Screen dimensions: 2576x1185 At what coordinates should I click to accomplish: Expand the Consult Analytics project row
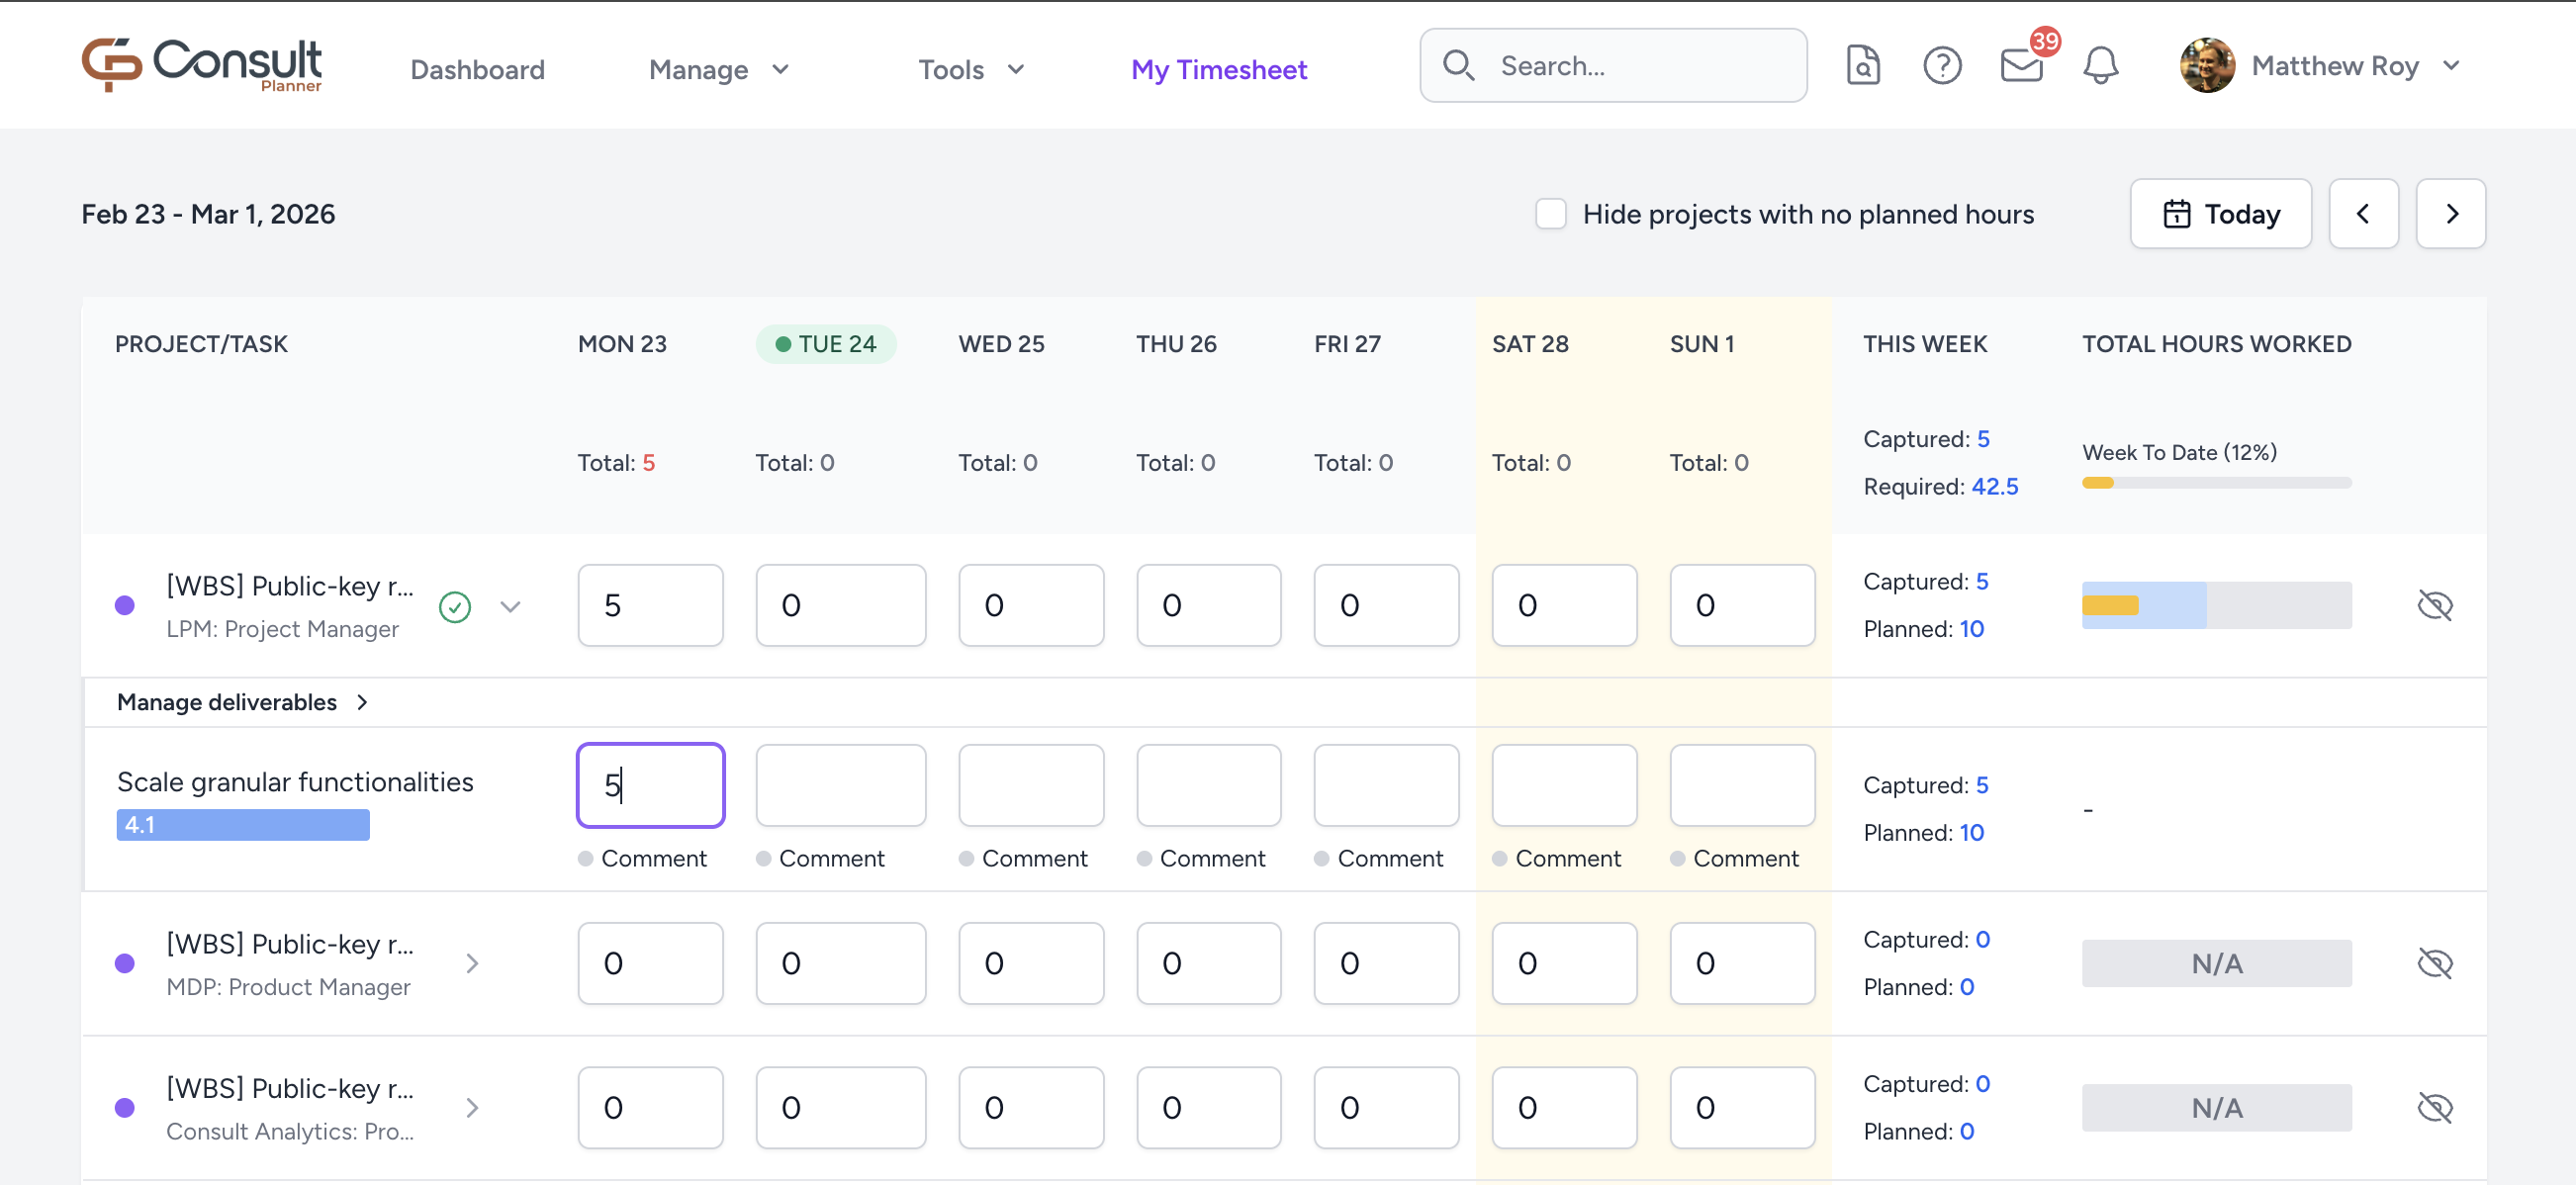(473, 1108)
